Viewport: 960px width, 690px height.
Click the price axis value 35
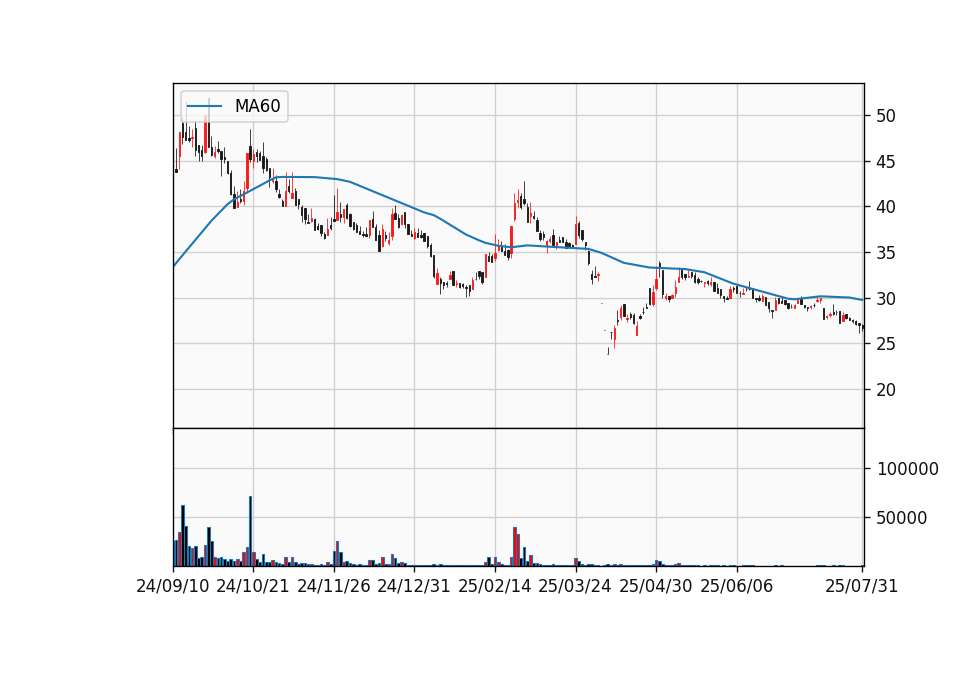[x=885, y=253]
